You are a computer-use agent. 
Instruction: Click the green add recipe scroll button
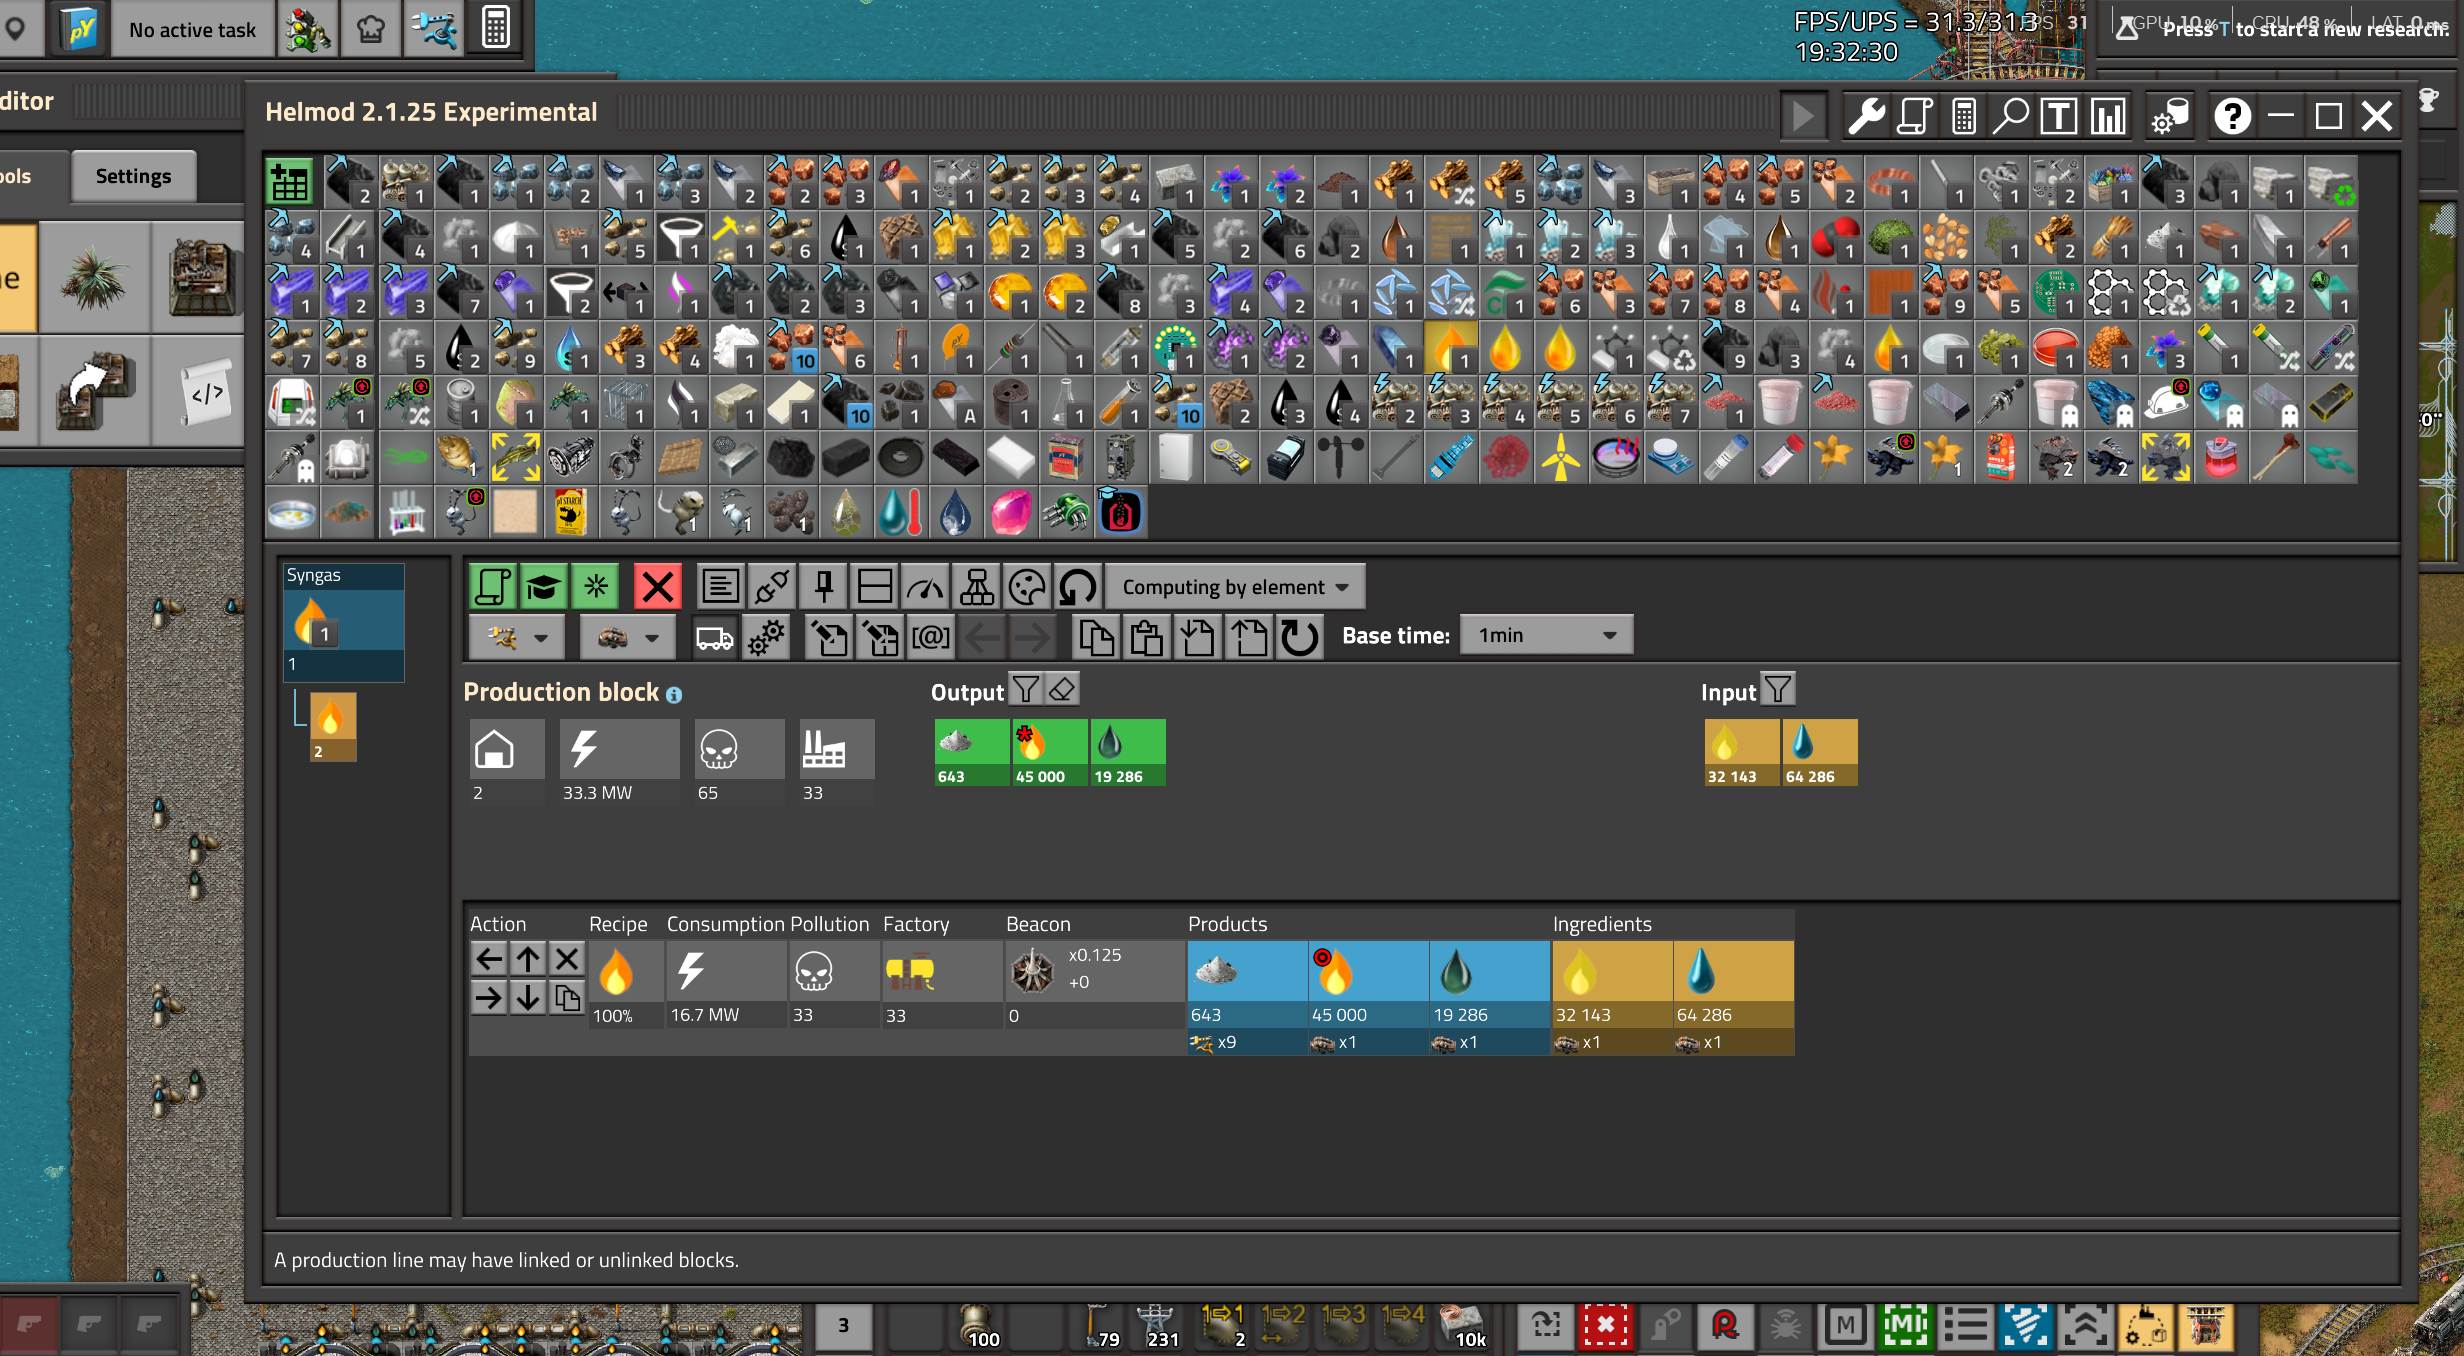[493, 587]
